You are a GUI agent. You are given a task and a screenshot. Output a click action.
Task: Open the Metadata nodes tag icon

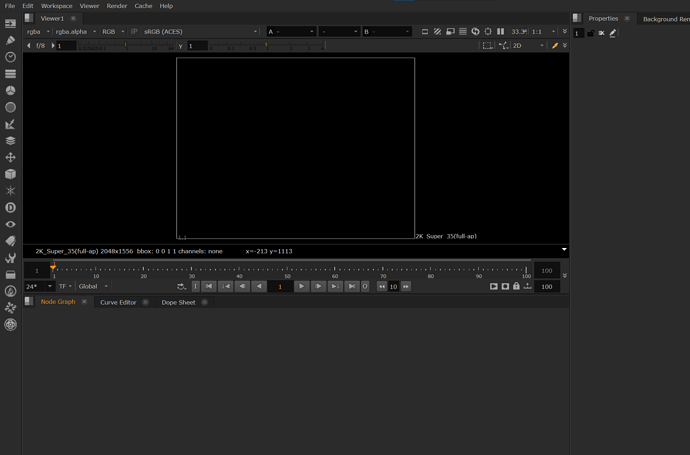(x=10, y=241)
